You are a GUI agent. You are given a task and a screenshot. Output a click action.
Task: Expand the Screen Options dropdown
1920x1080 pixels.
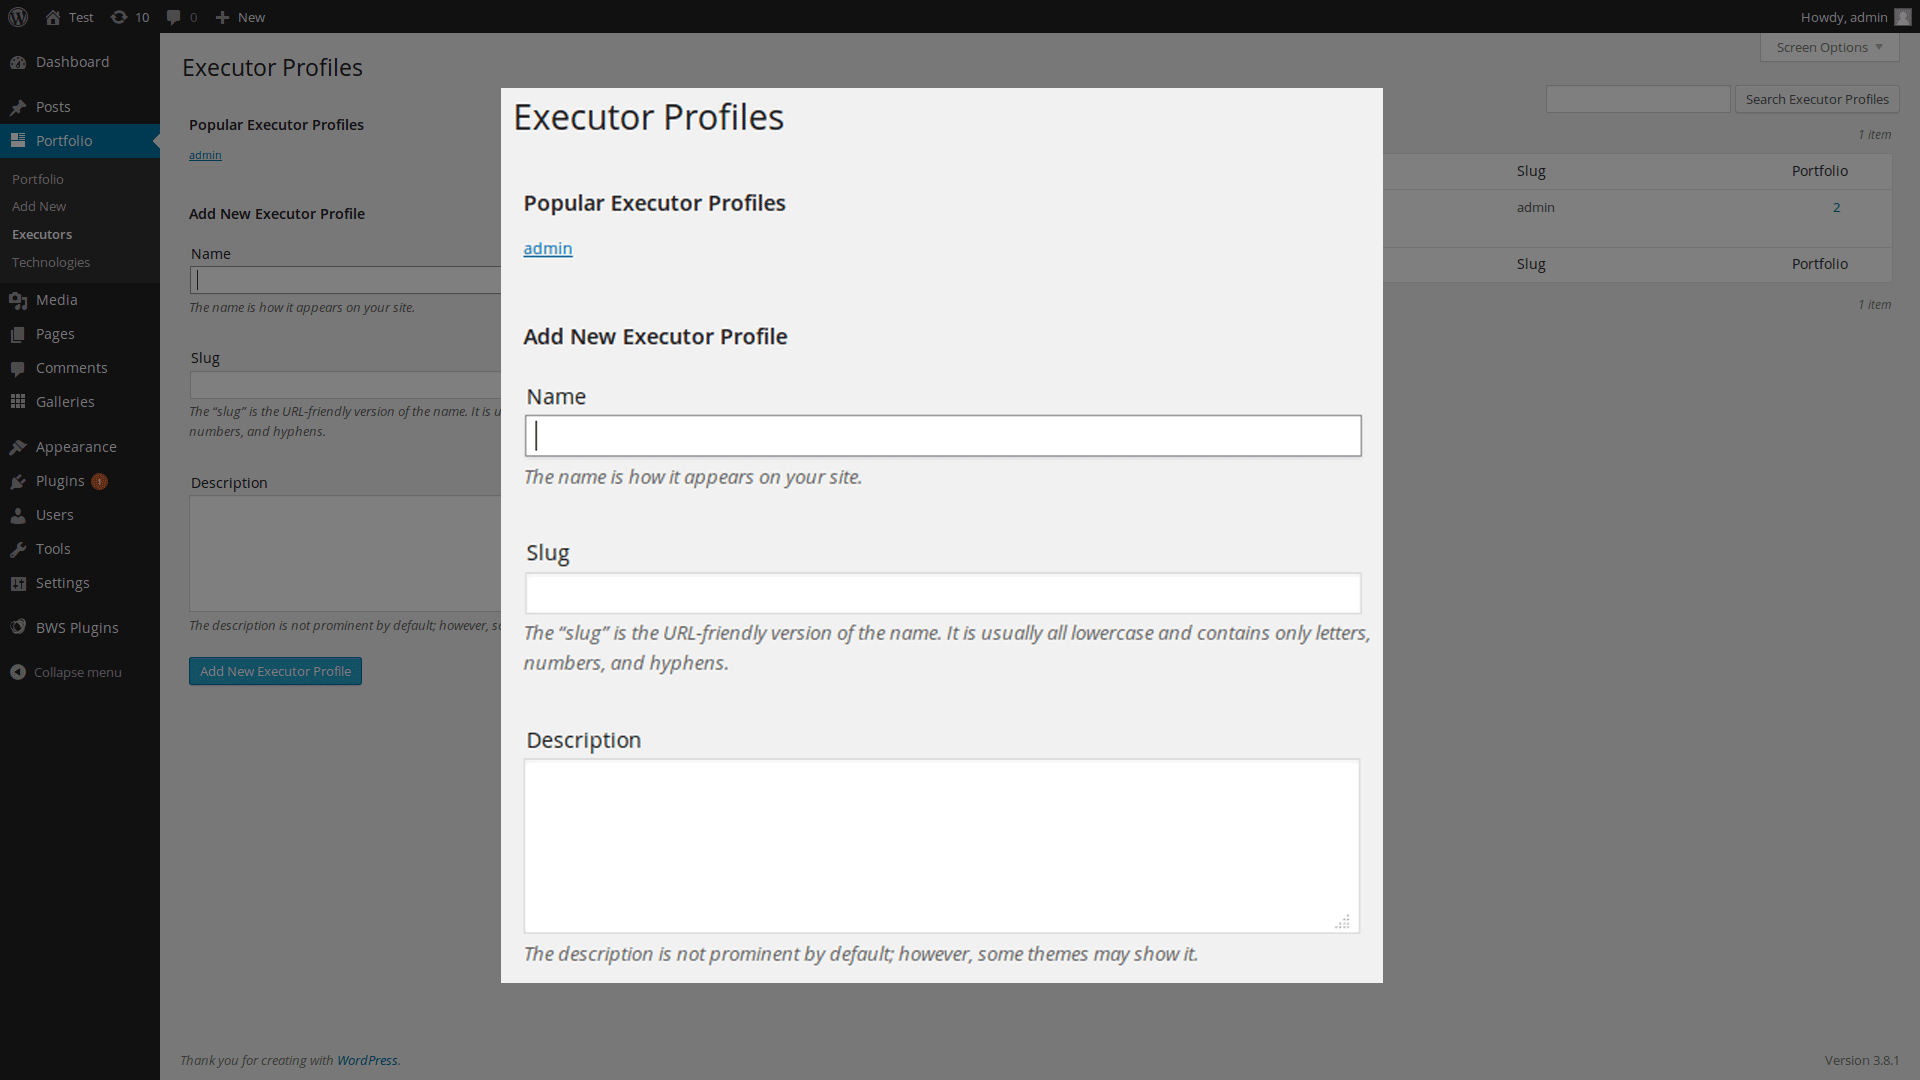pos(1829,47)
